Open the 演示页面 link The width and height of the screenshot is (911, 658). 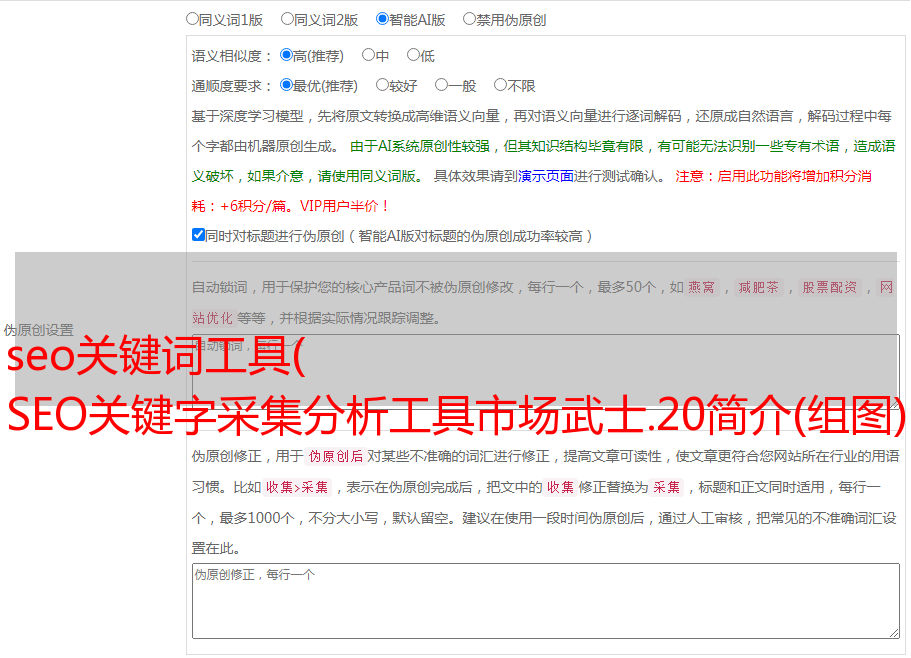[546, 176]
